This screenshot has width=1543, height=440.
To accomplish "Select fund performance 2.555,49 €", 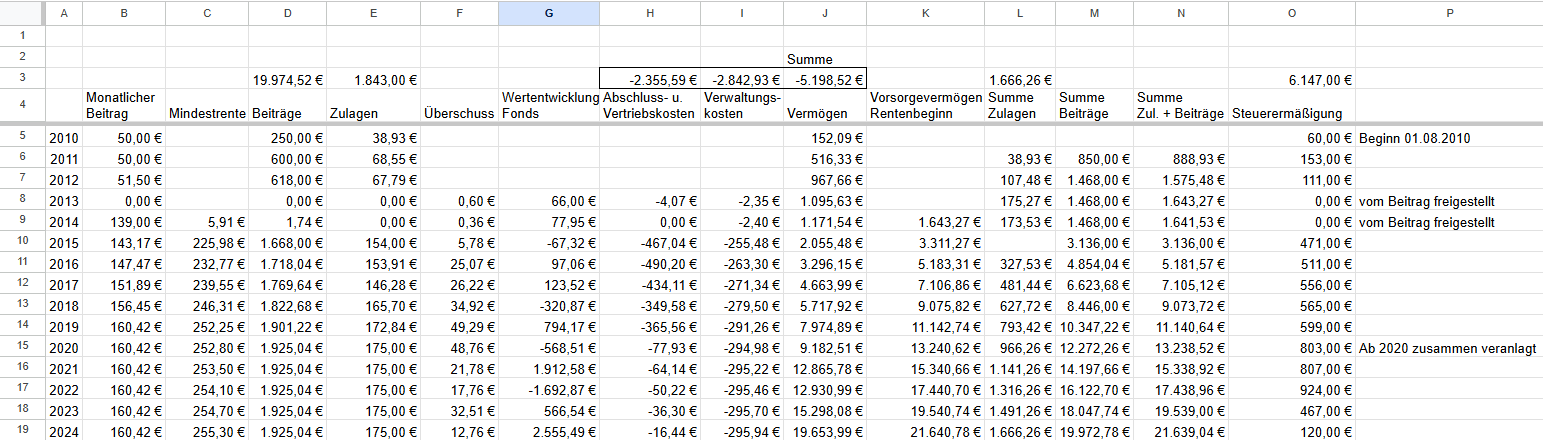I will [x=548, y=432].
